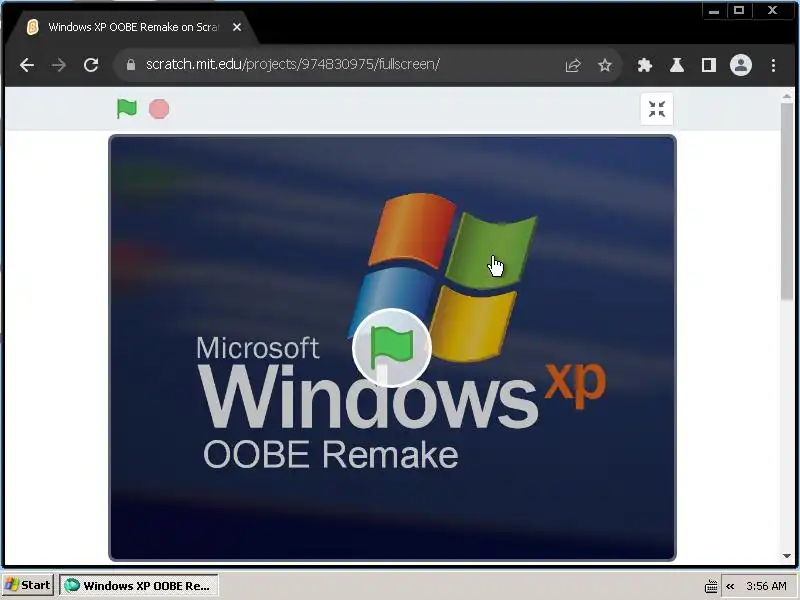
Task: Close the Windows XP OOBE Remake tab
Action: (x=237, y=27)
